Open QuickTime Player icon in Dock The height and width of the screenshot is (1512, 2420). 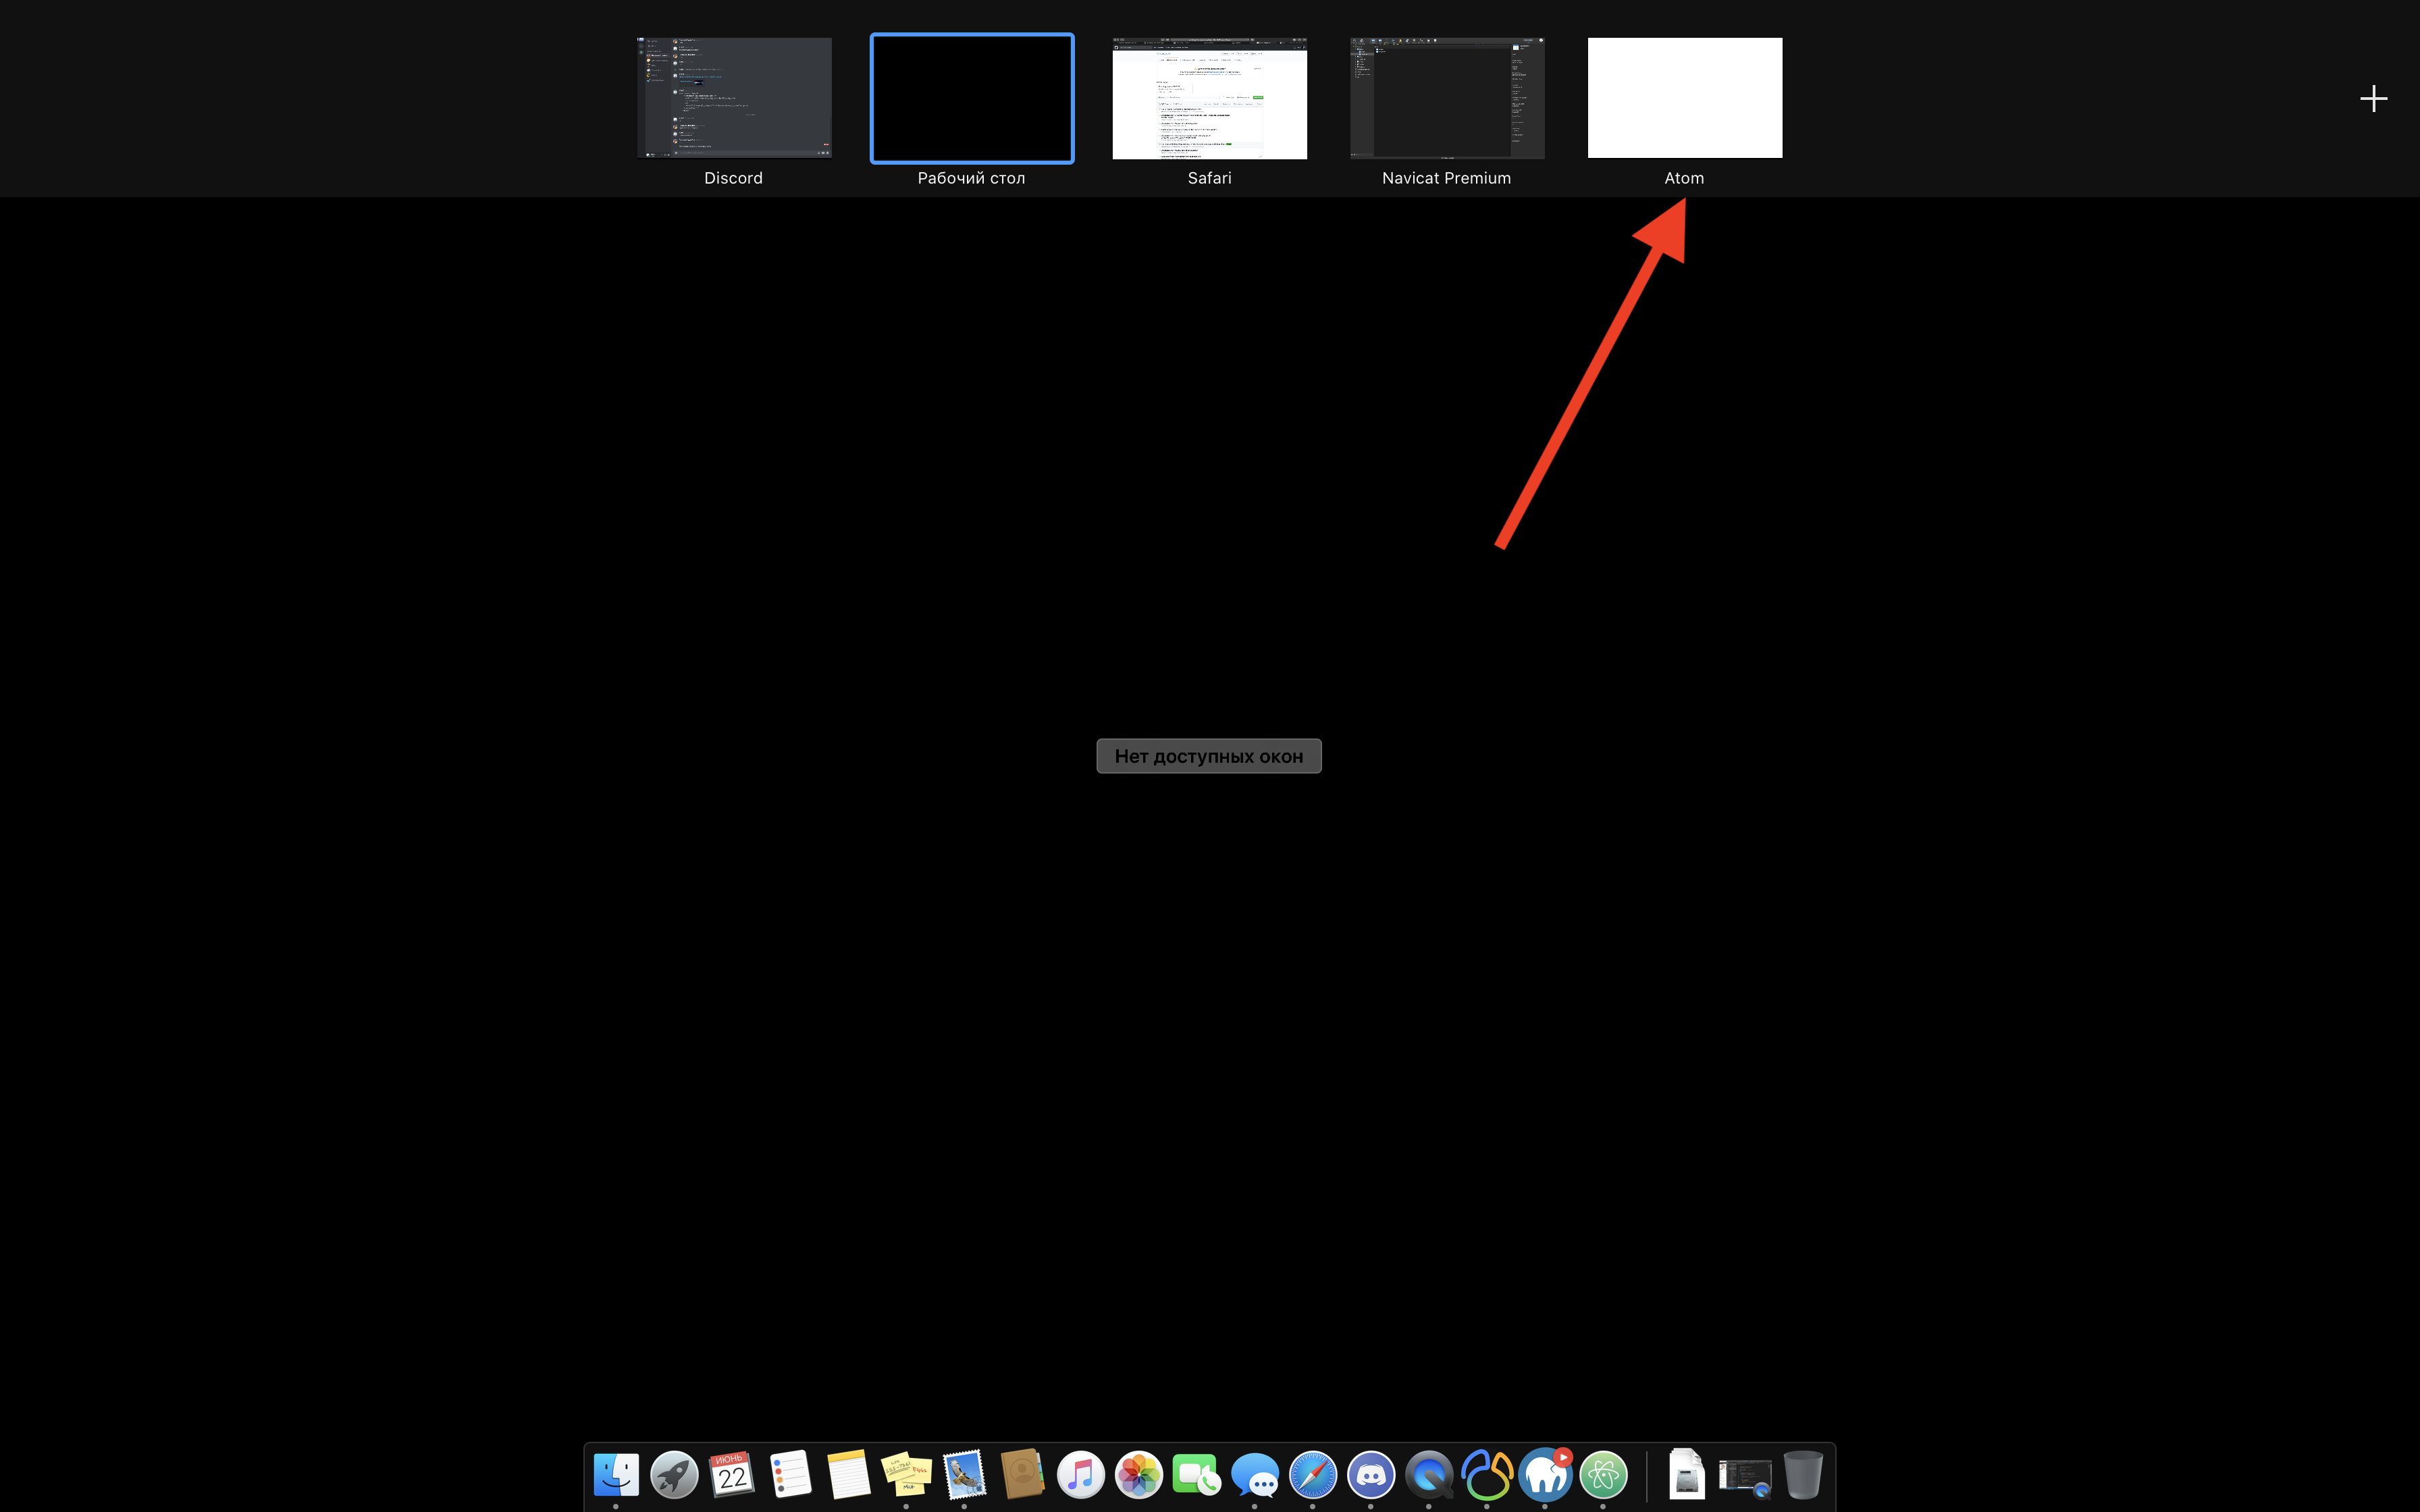click(x=1428, y=1474)
